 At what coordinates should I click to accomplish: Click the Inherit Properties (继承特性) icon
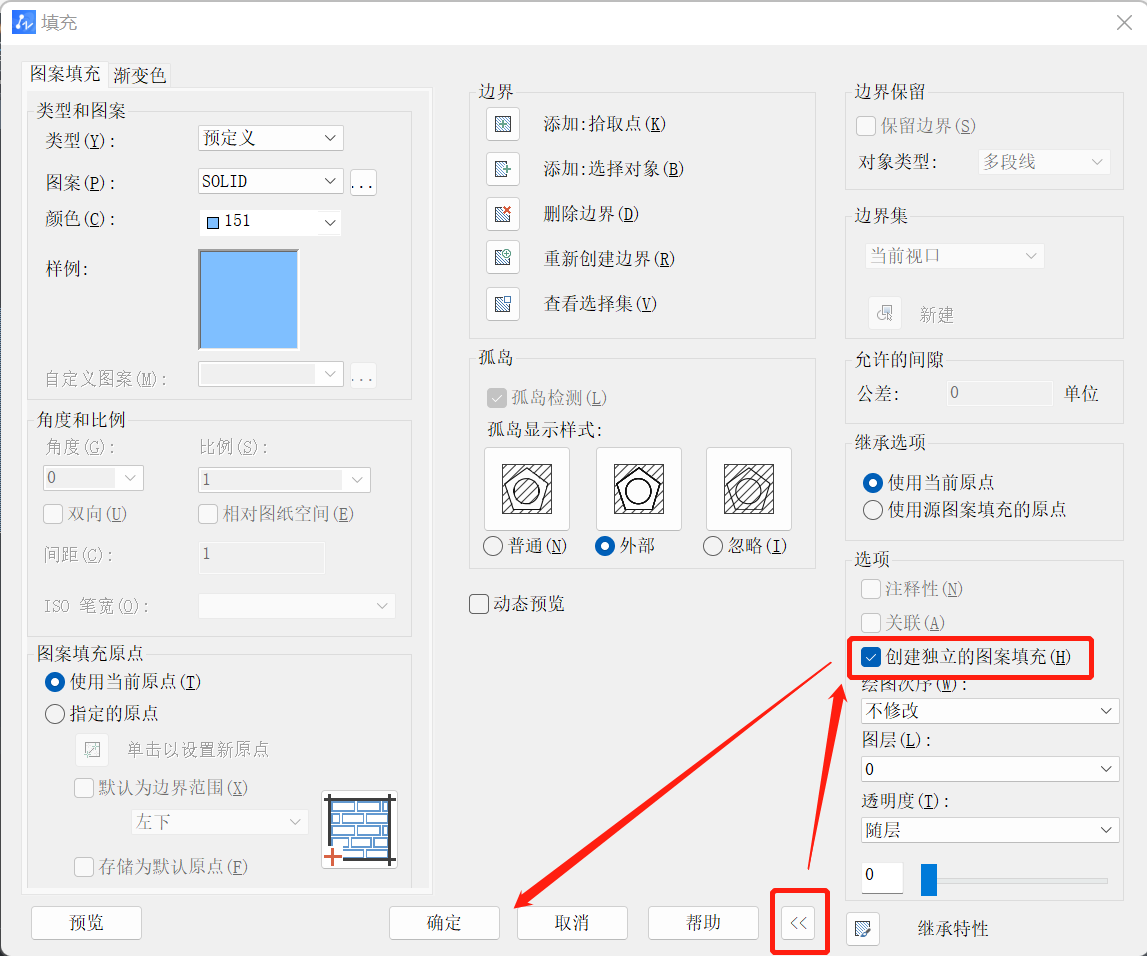[862, 929]
